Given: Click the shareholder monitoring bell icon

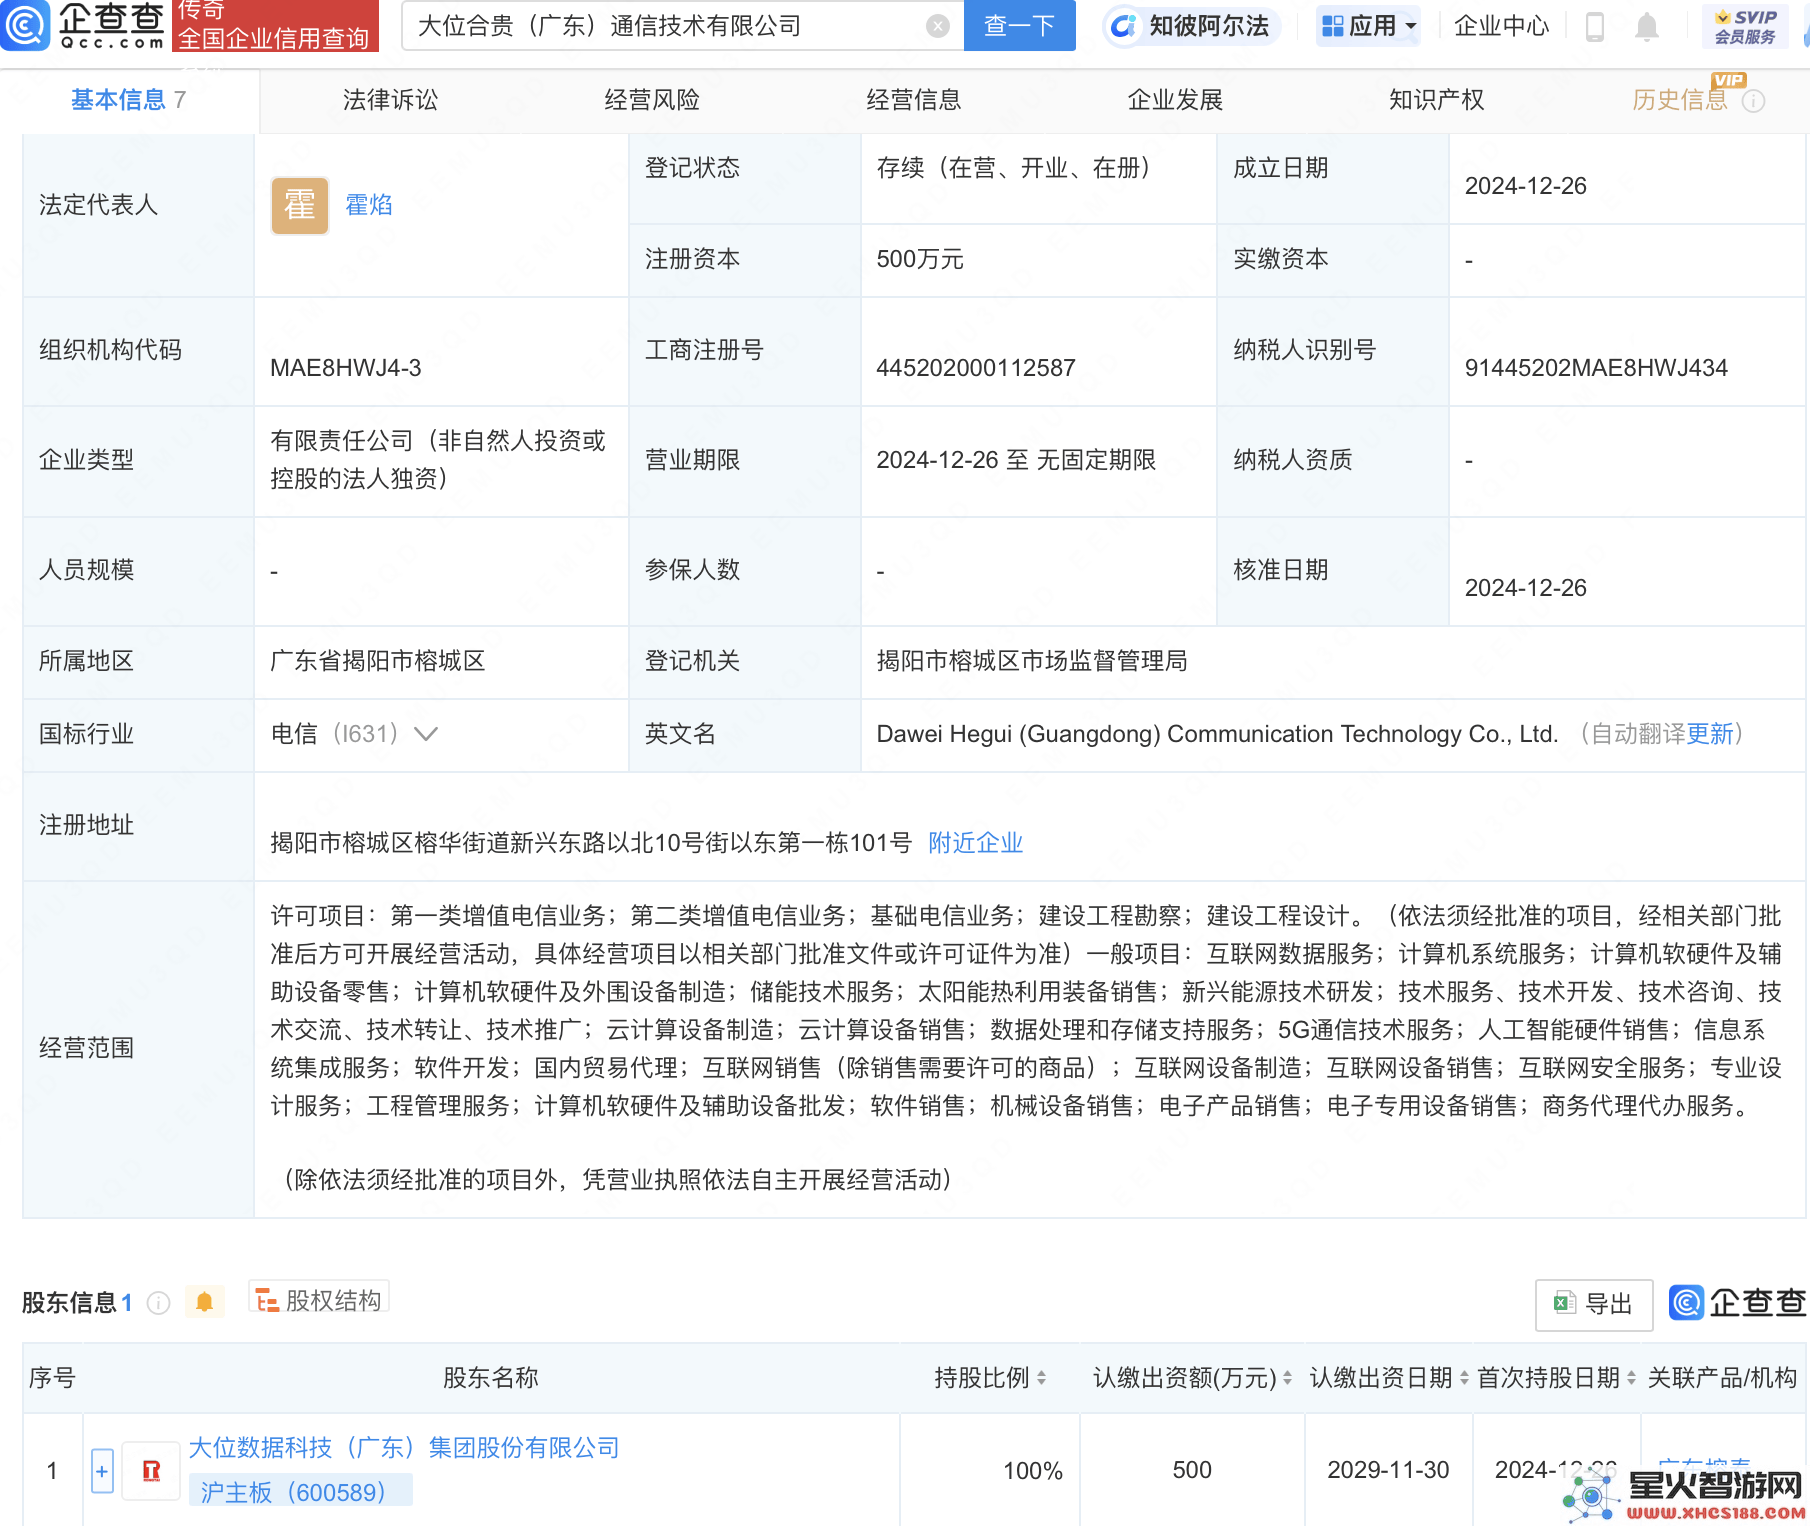Looking at the screenshot, I should (205, 1302).
